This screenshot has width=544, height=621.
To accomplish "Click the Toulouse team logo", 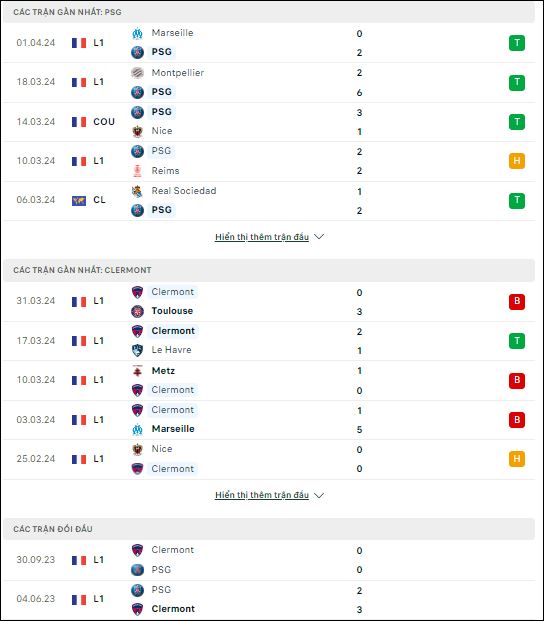I will [137, 311].
